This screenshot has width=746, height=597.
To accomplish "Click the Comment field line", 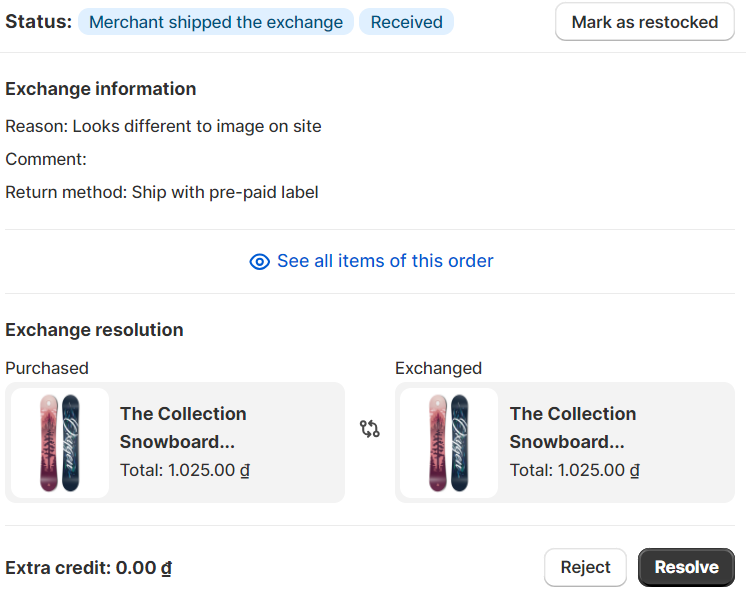I will pos(46,159).
